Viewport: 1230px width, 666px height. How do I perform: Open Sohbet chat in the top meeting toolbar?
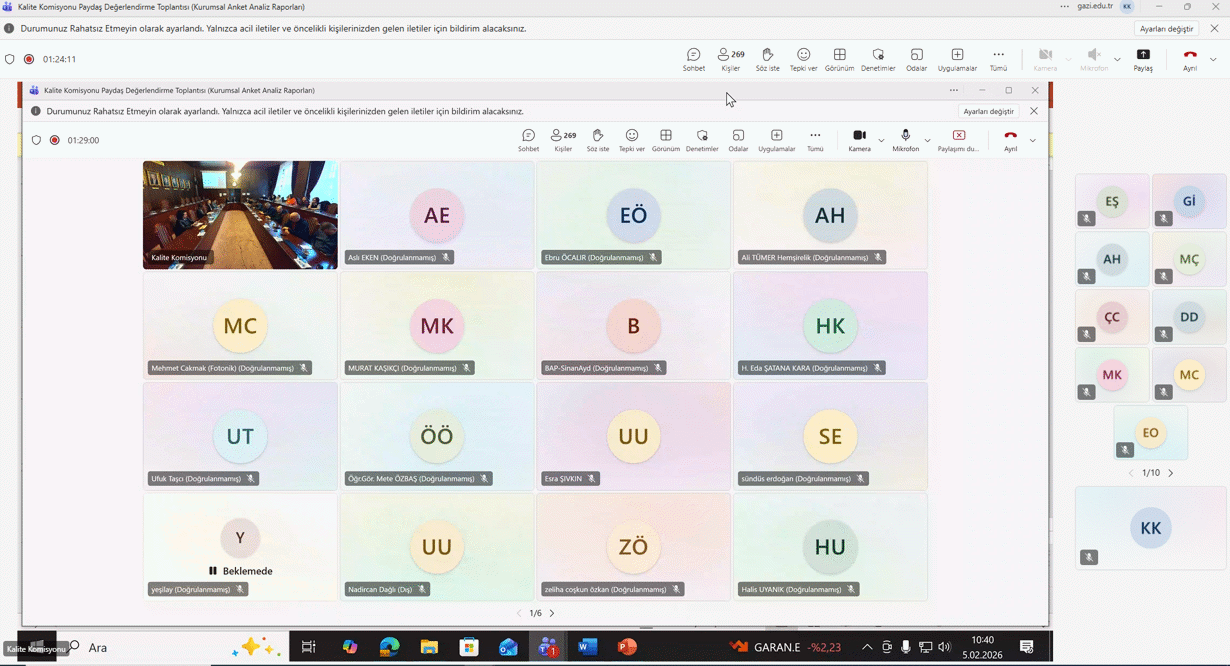(693, 59)
